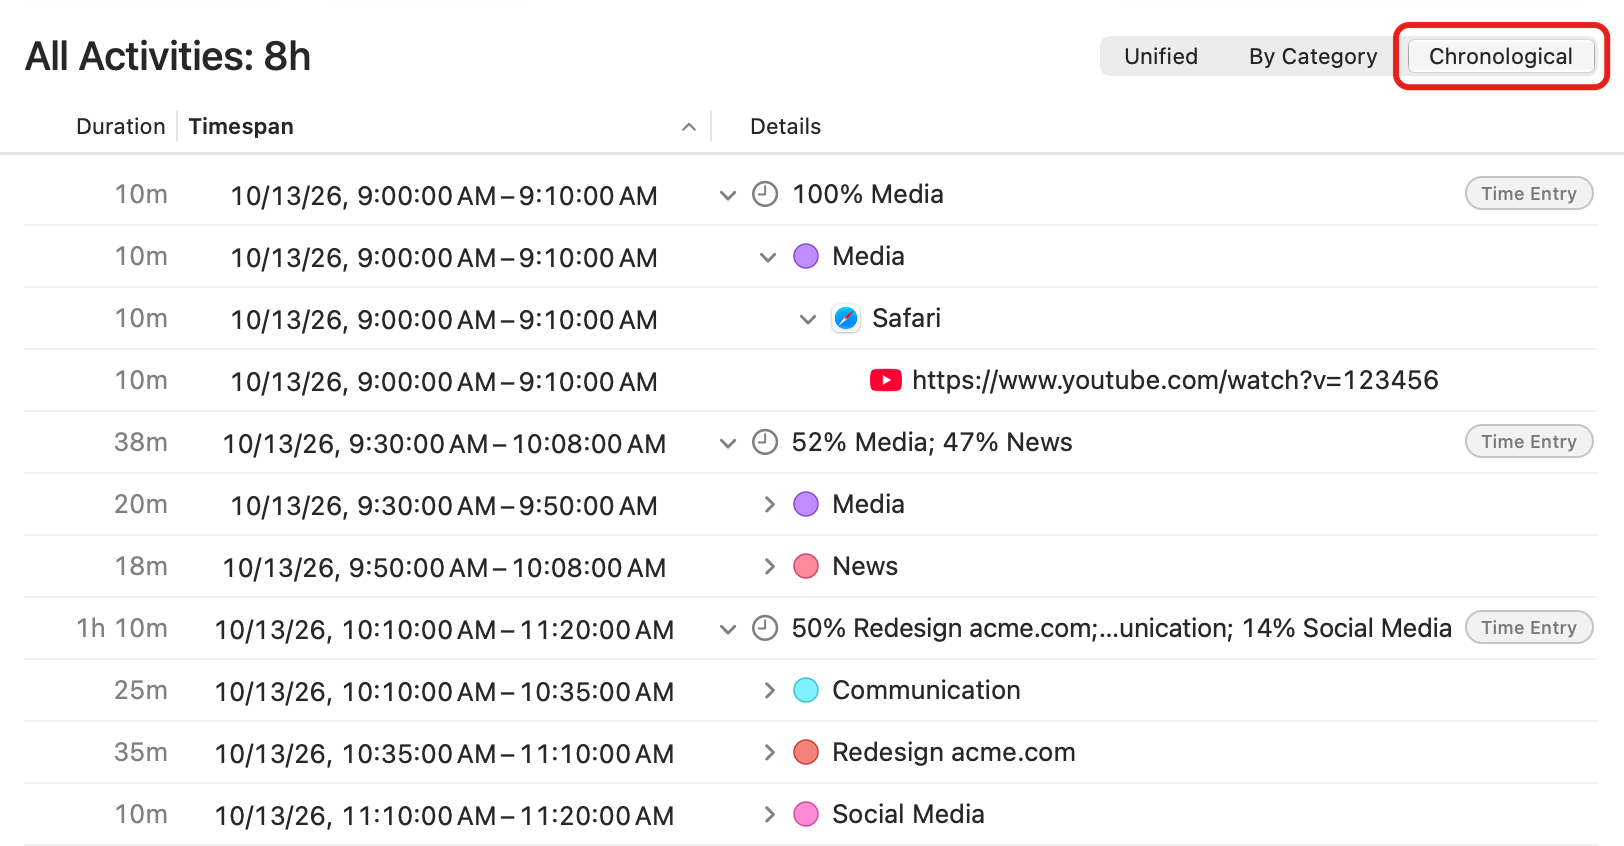Viewport: 1624px width, 846px height.
Task: Select the 9:50:00 AM–10:08:00 AM timespan
Action: (444, 567)
